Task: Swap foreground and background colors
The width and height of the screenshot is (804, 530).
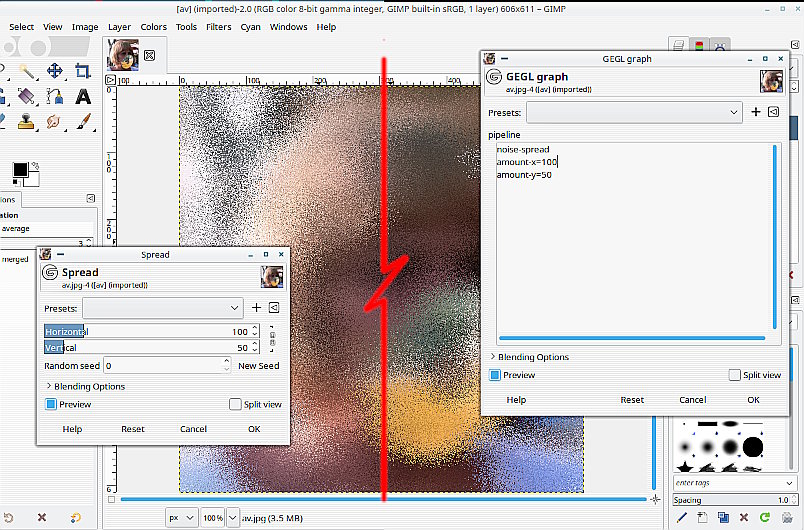Action: coord(35,166)
